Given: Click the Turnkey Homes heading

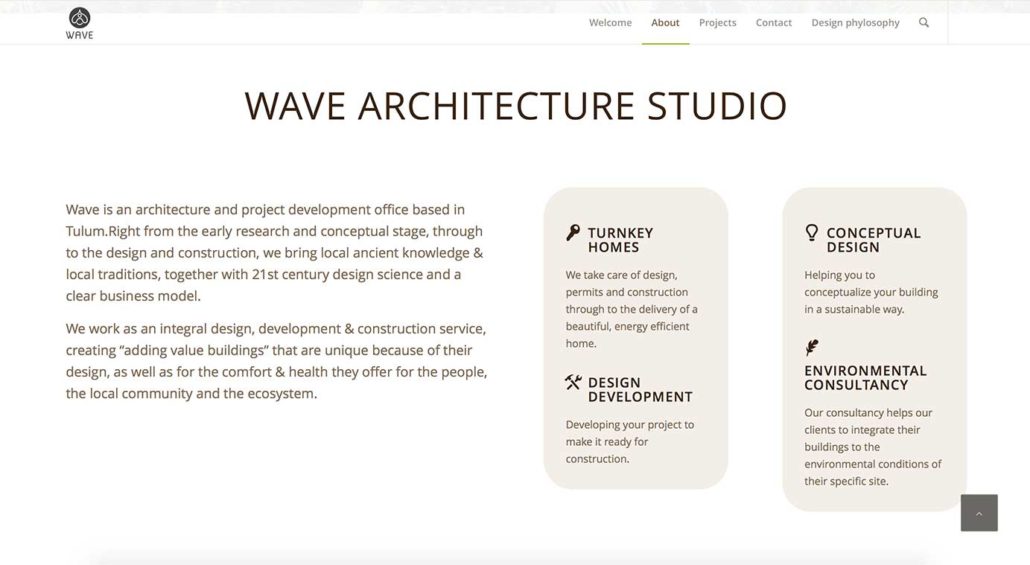Looking at the screenshot, I should coord(620,240).
